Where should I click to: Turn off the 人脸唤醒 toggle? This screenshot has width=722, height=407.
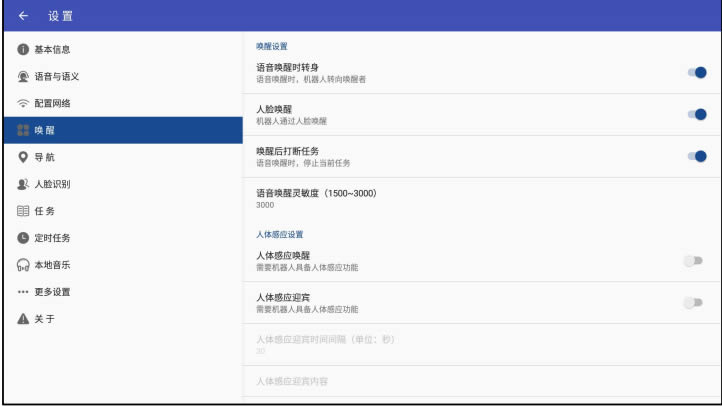[x=696, y=114]
